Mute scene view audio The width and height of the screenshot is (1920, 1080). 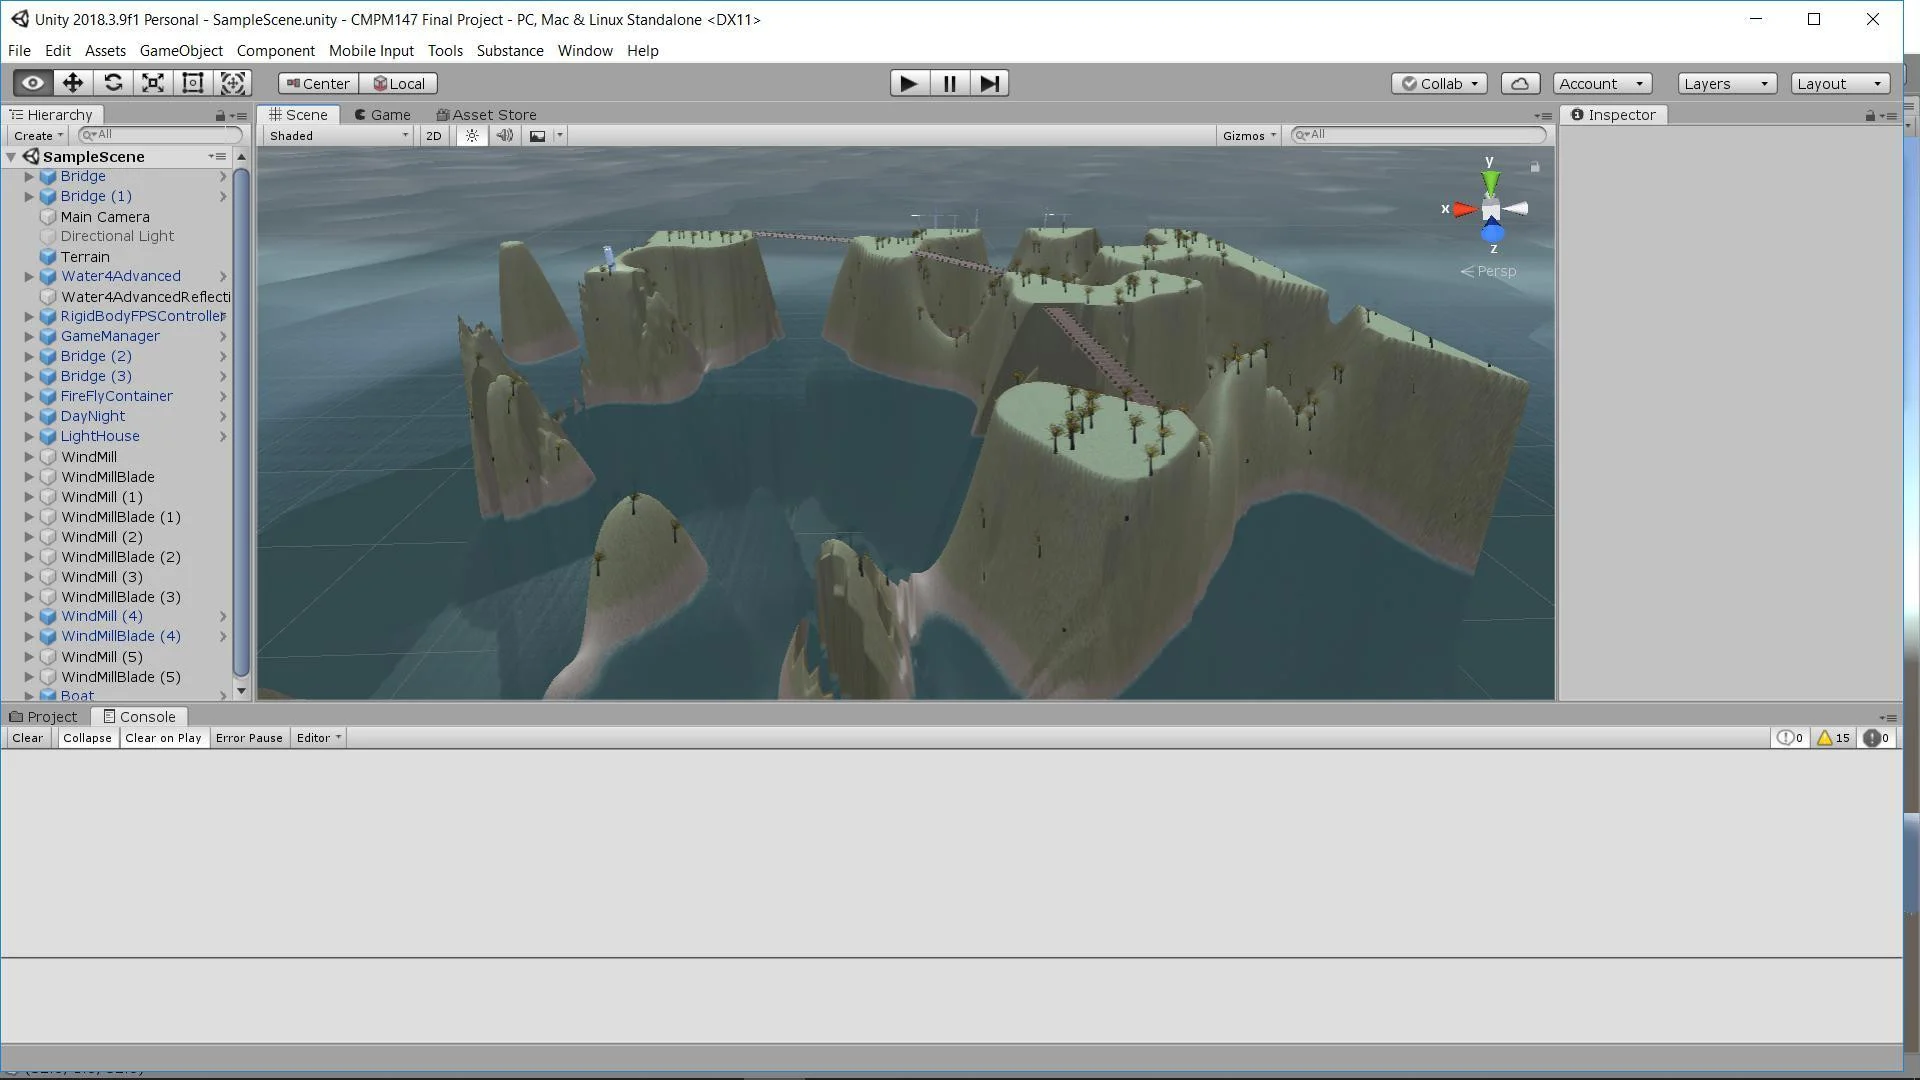click(x=505, y=135)
